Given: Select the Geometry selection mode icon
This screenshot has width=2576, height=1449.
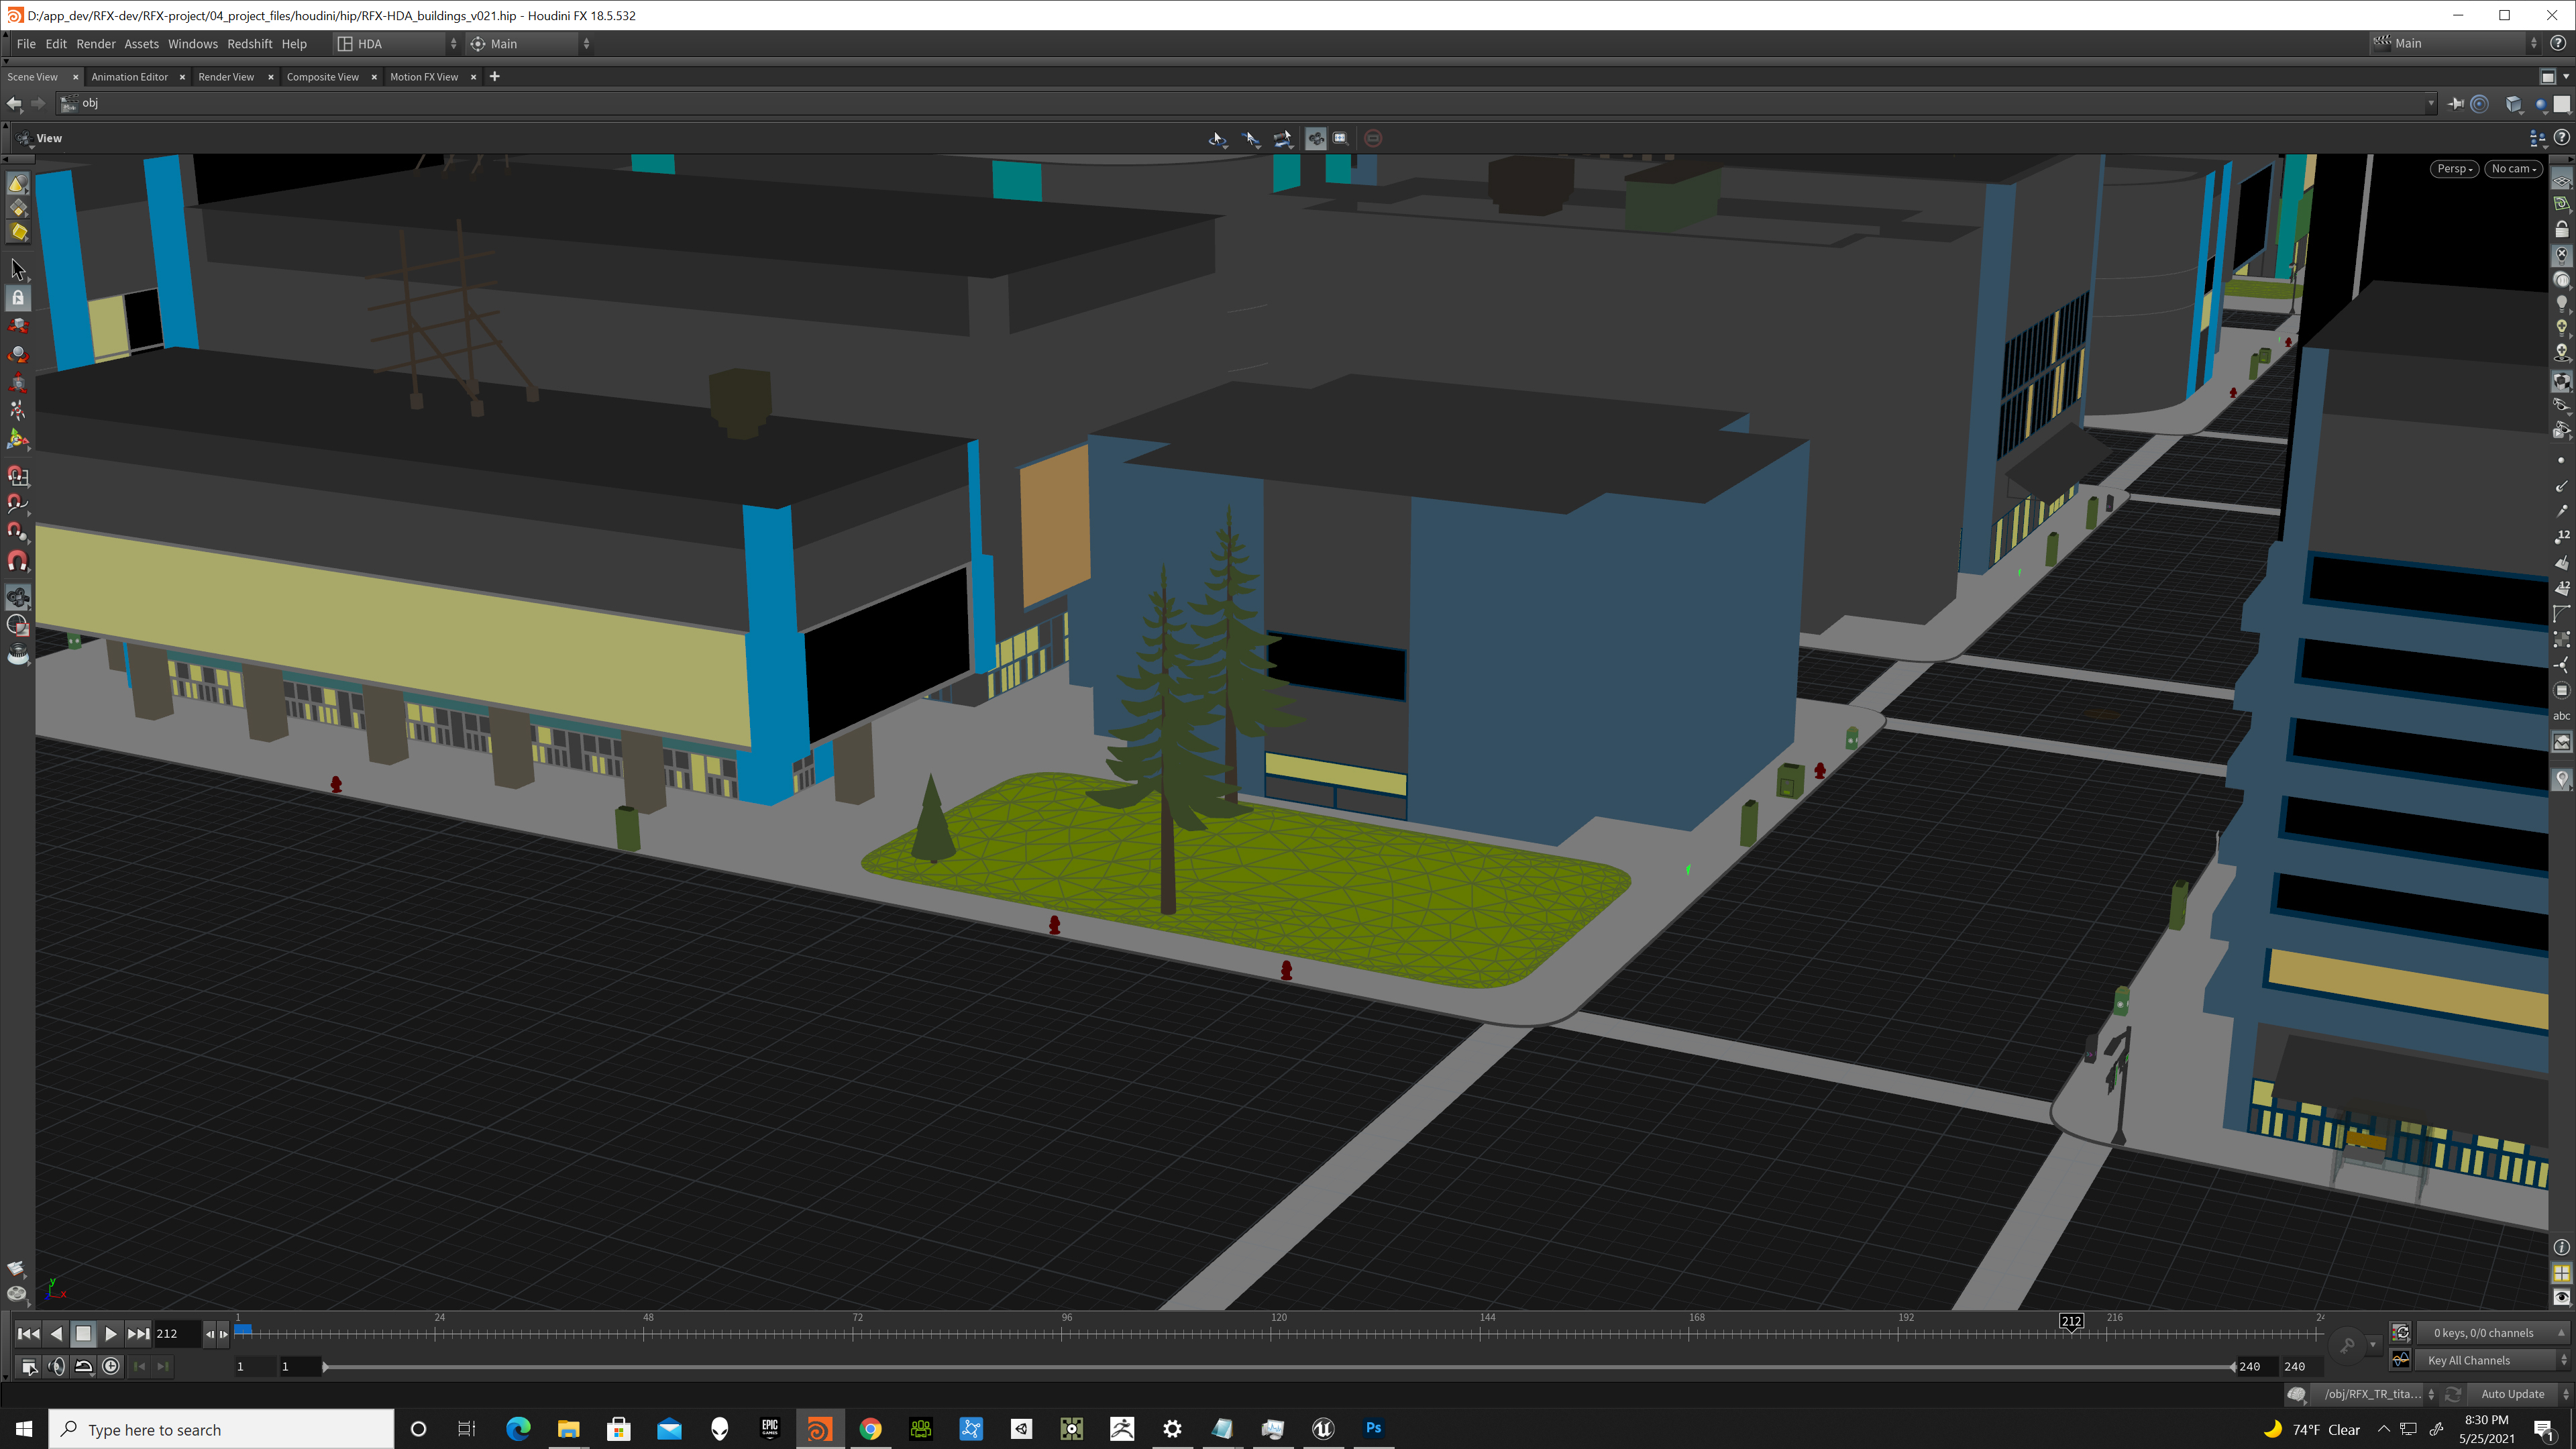Looking at the screenshot, I should point(18,208).
